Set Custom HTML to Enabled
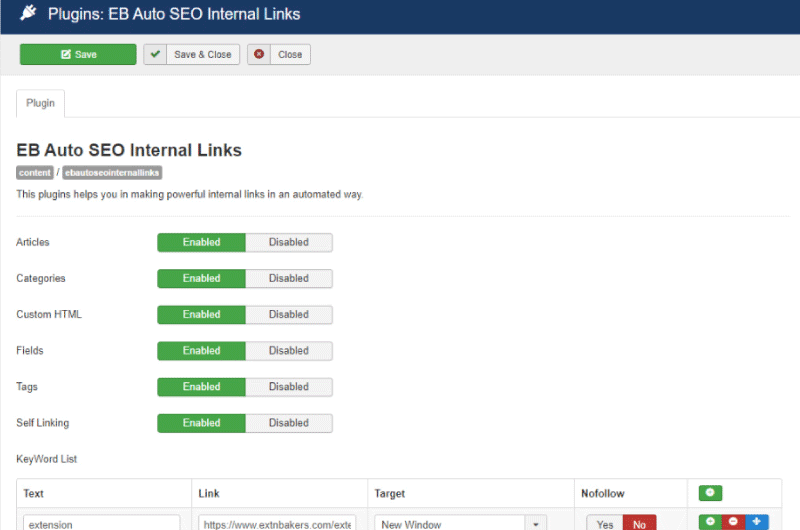Image resolution: width=800 pixels, height=530 pixels. [202, 315]
